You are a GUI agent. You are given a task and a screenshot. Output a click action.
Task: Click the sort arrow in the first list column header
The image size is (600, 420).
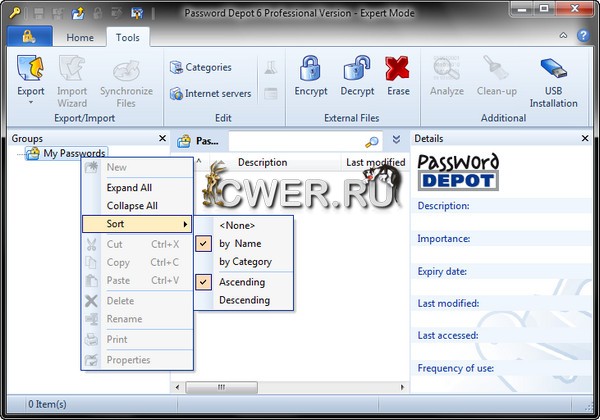coord(199,161)
